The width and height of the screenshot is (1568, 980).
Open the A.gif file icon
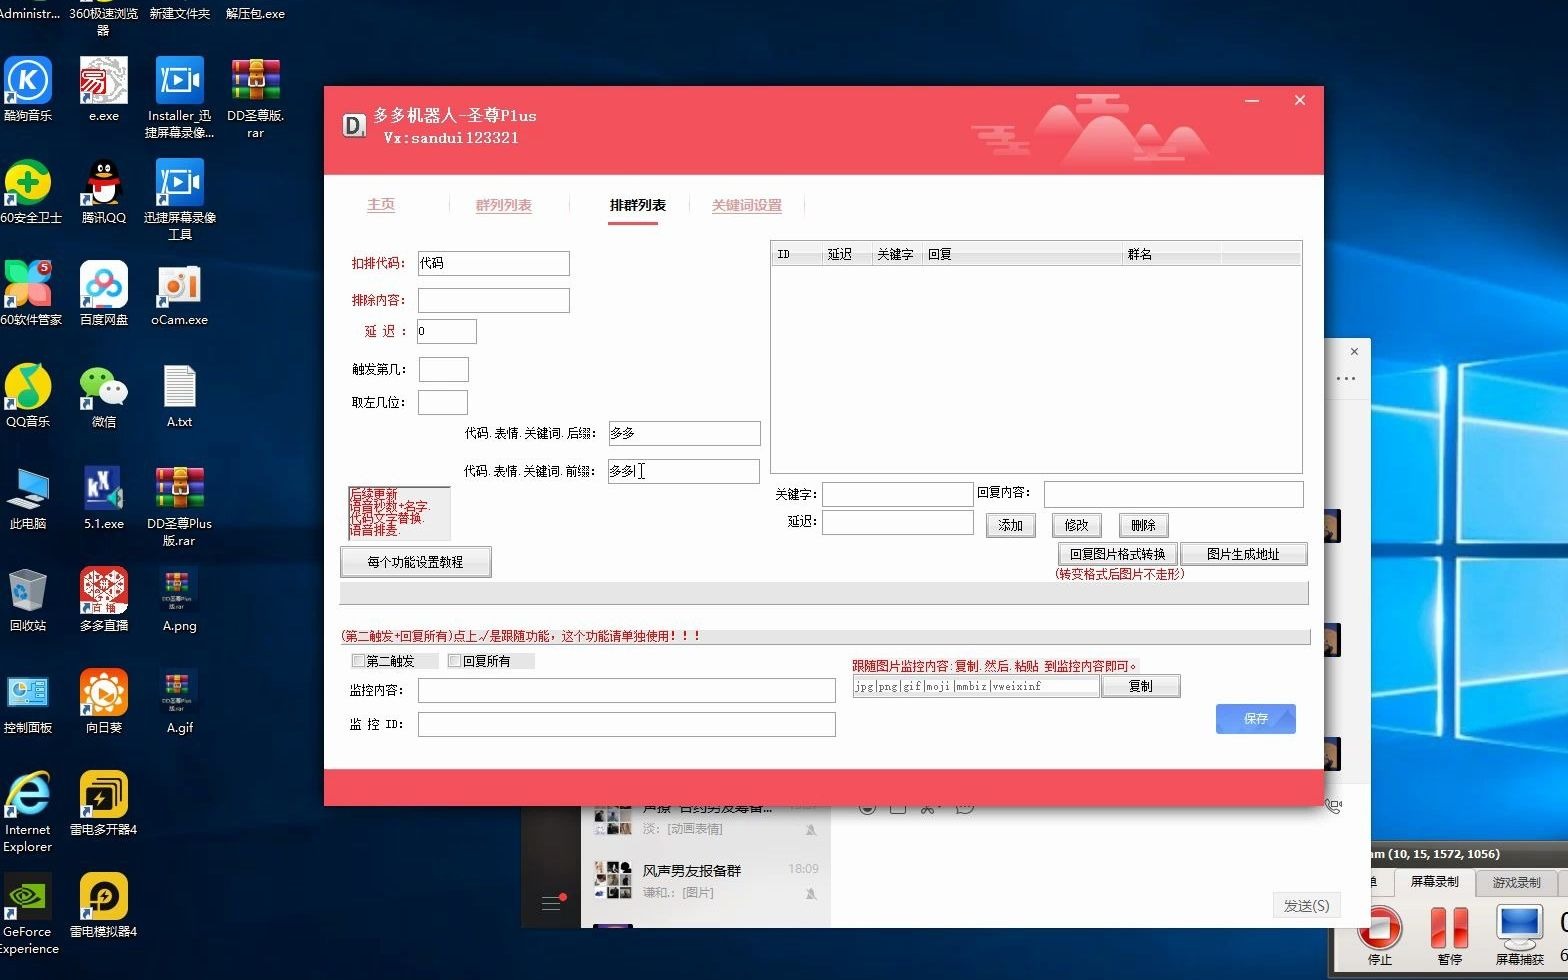point(180,701)
